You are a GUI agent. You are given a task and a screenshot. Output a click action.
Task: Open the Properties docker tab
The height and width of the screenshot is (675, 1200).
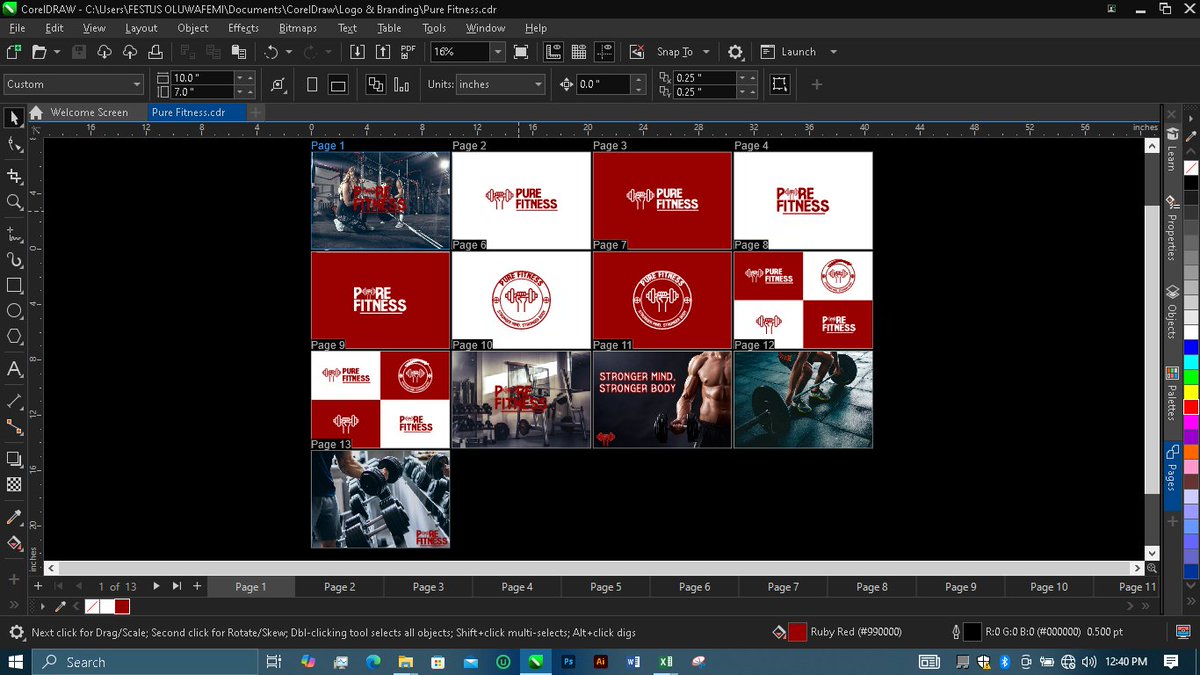(1172, 228)
